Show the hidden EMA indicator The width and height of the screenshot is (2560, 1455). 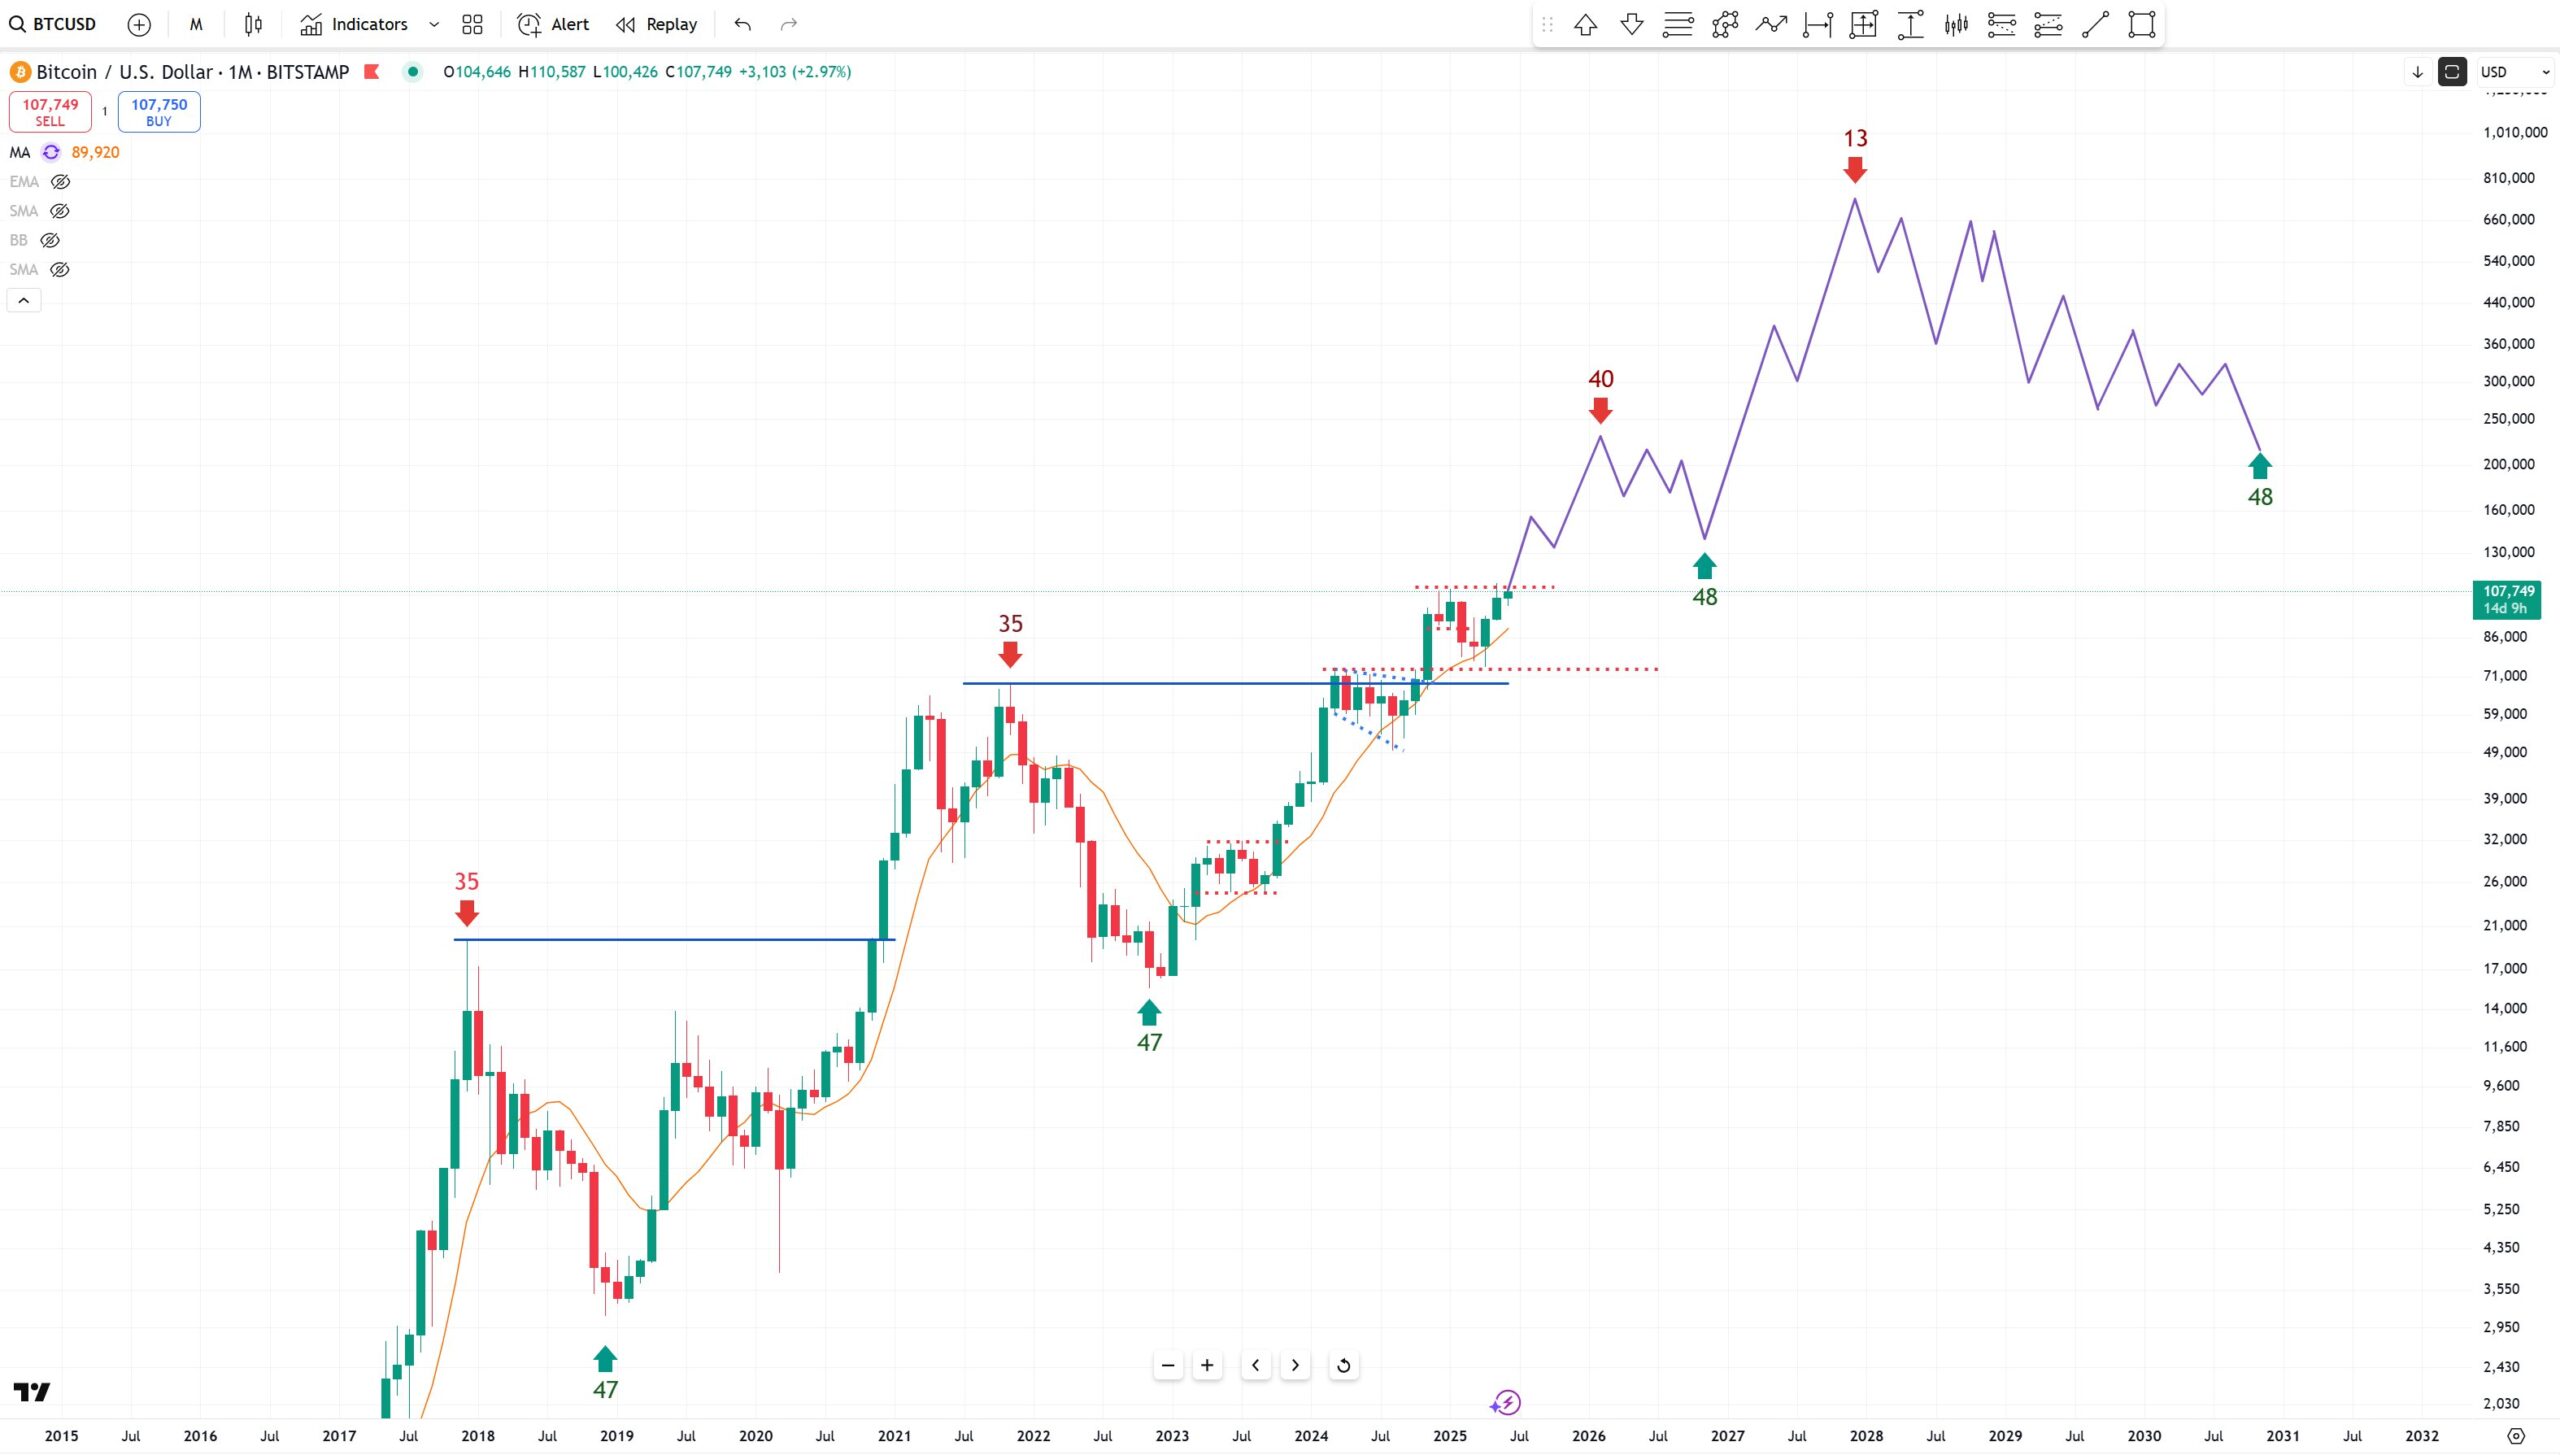pos(61,182)
